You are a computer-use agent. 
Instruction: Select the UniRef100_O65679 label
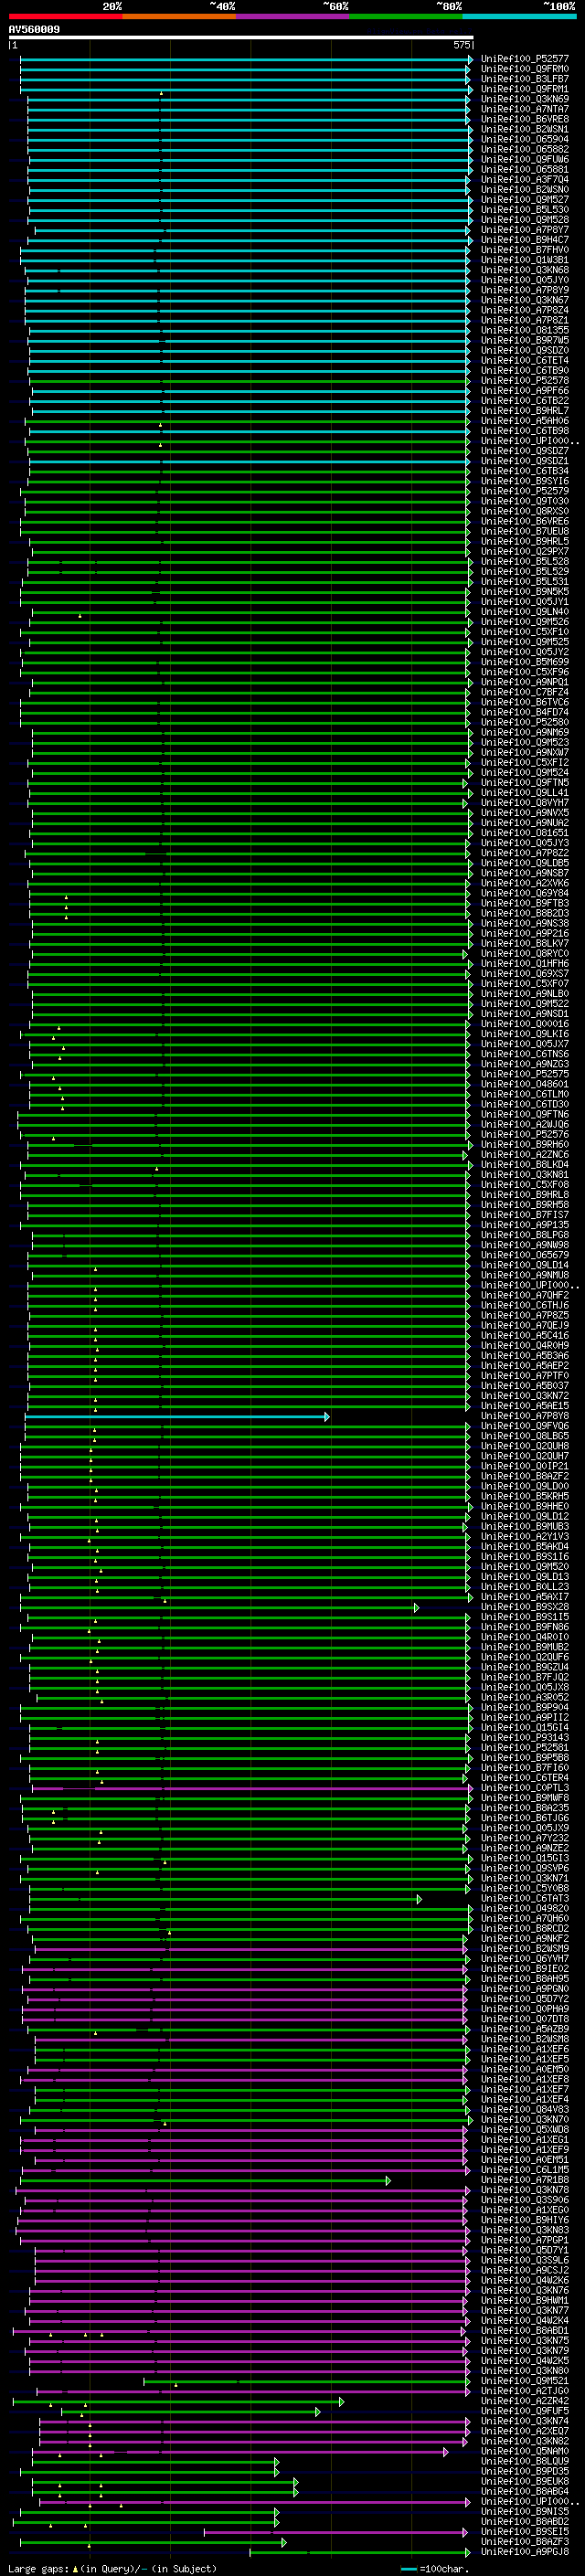pos(525,1255)
